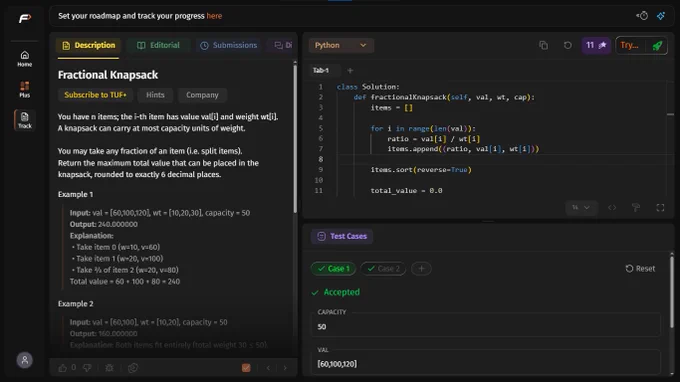
Task: Open the user profile avatar
Action: tap(25, 360)
